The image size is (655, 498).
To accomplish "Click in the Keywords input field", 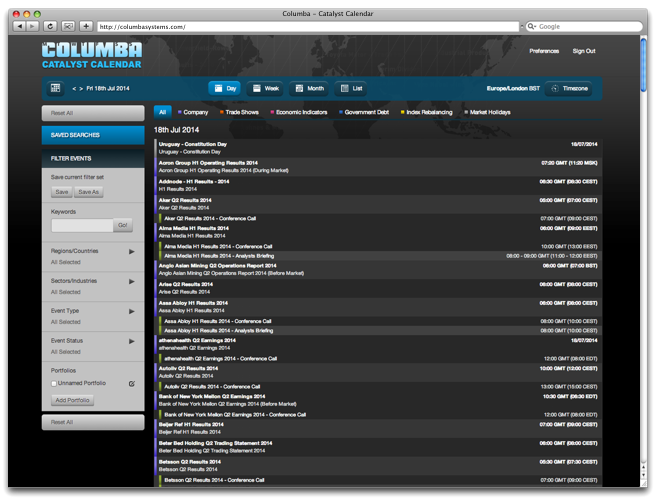I will (82, 225).
